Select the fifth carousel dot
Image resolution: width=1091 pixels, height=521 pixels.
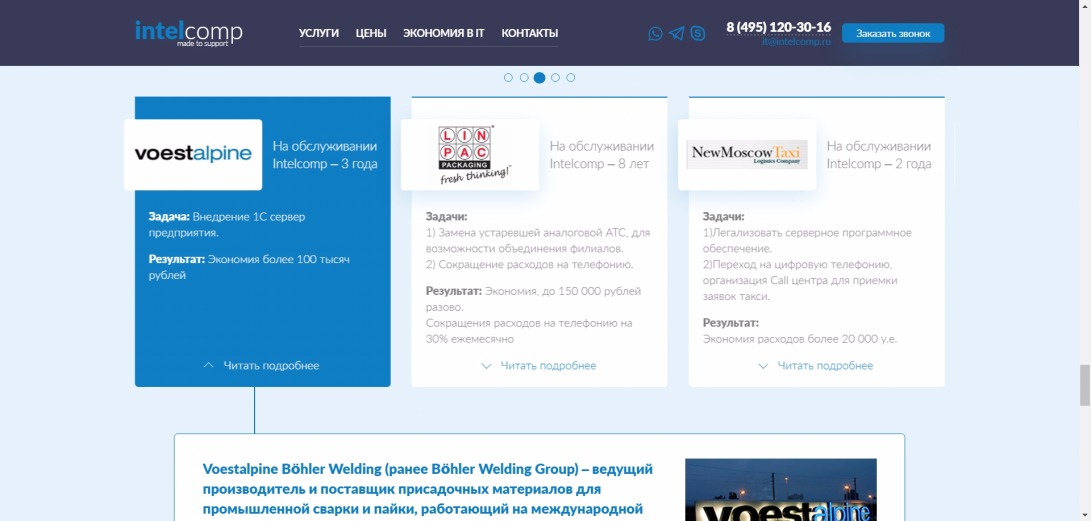[571, 78]
